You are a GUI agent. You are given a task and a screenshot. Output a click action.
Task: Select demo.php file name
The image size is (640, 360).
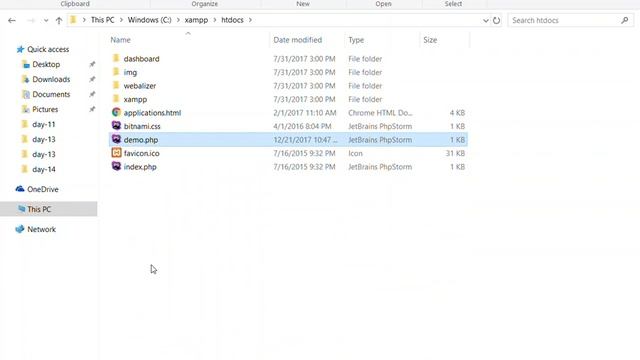tap(141, 140)
